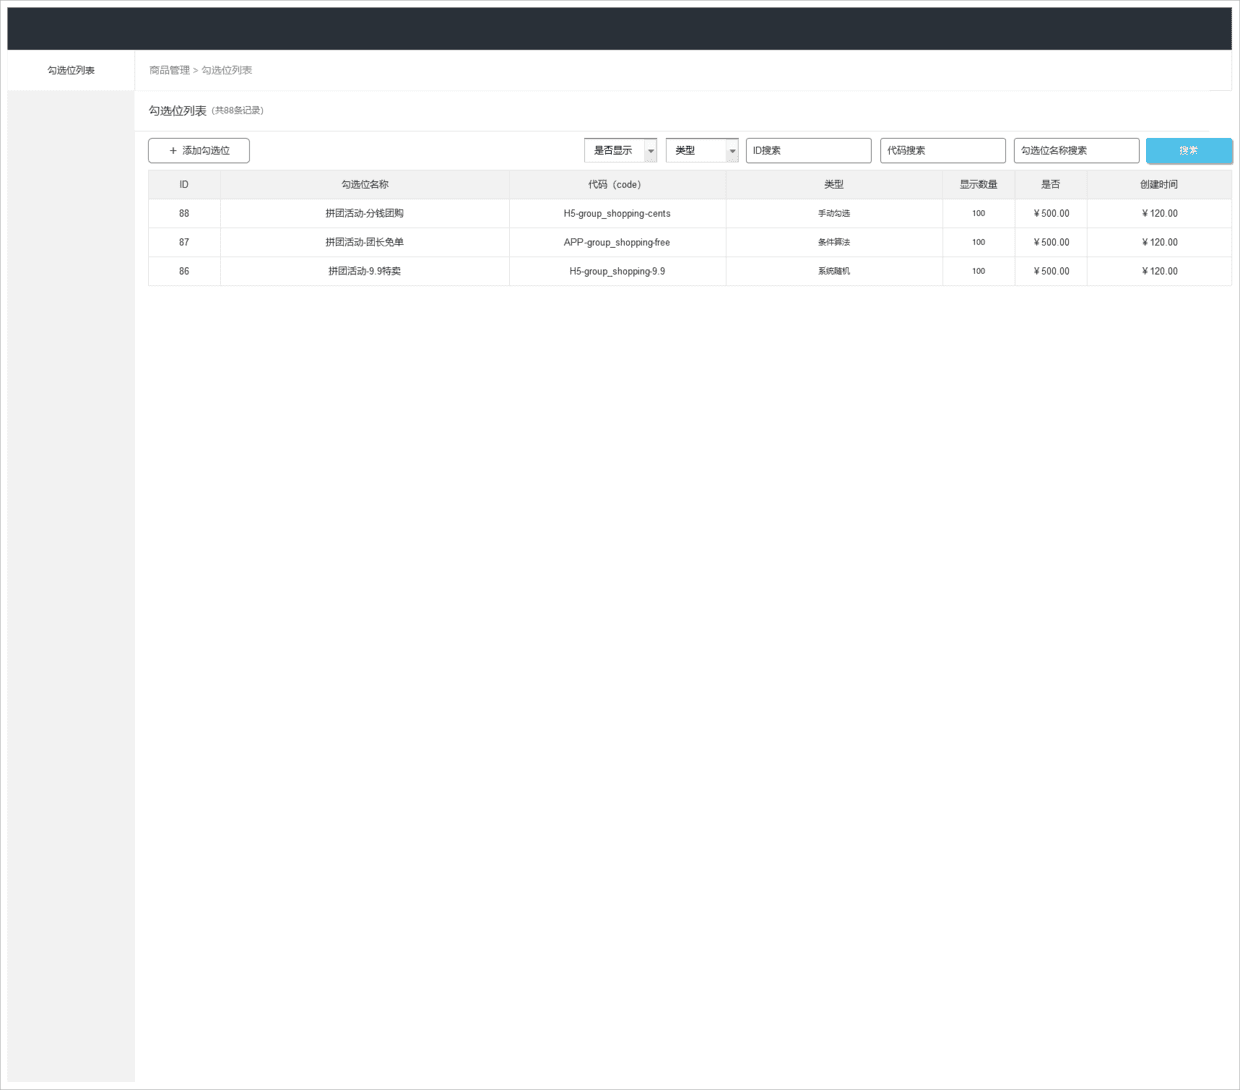Screen dimensions: 1240x1090
Task: Click the 条件算法 type cell
Action: 834,242
